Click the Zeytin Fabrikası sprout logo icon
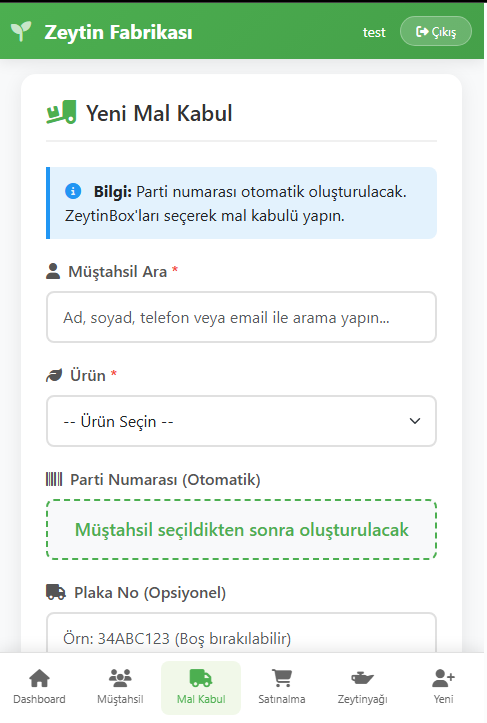The width and height of the screenshot is (487, 723). 21,31
